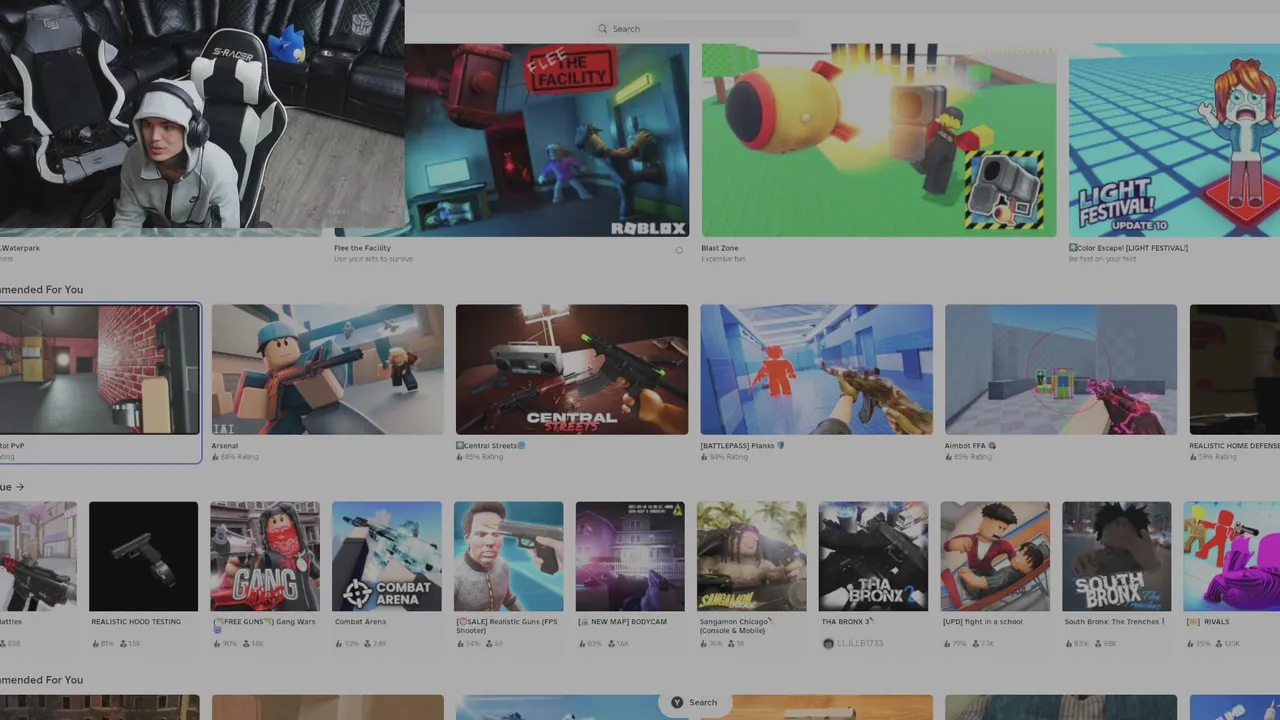
Task: Open the BODYCAM game thumbnail
Action: point(630,556)
